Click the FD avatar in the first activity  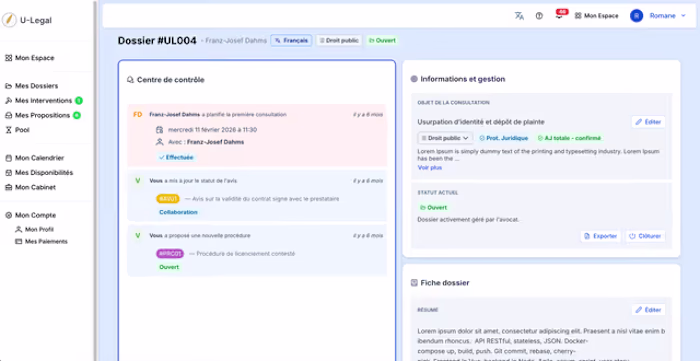click(138, 115)
